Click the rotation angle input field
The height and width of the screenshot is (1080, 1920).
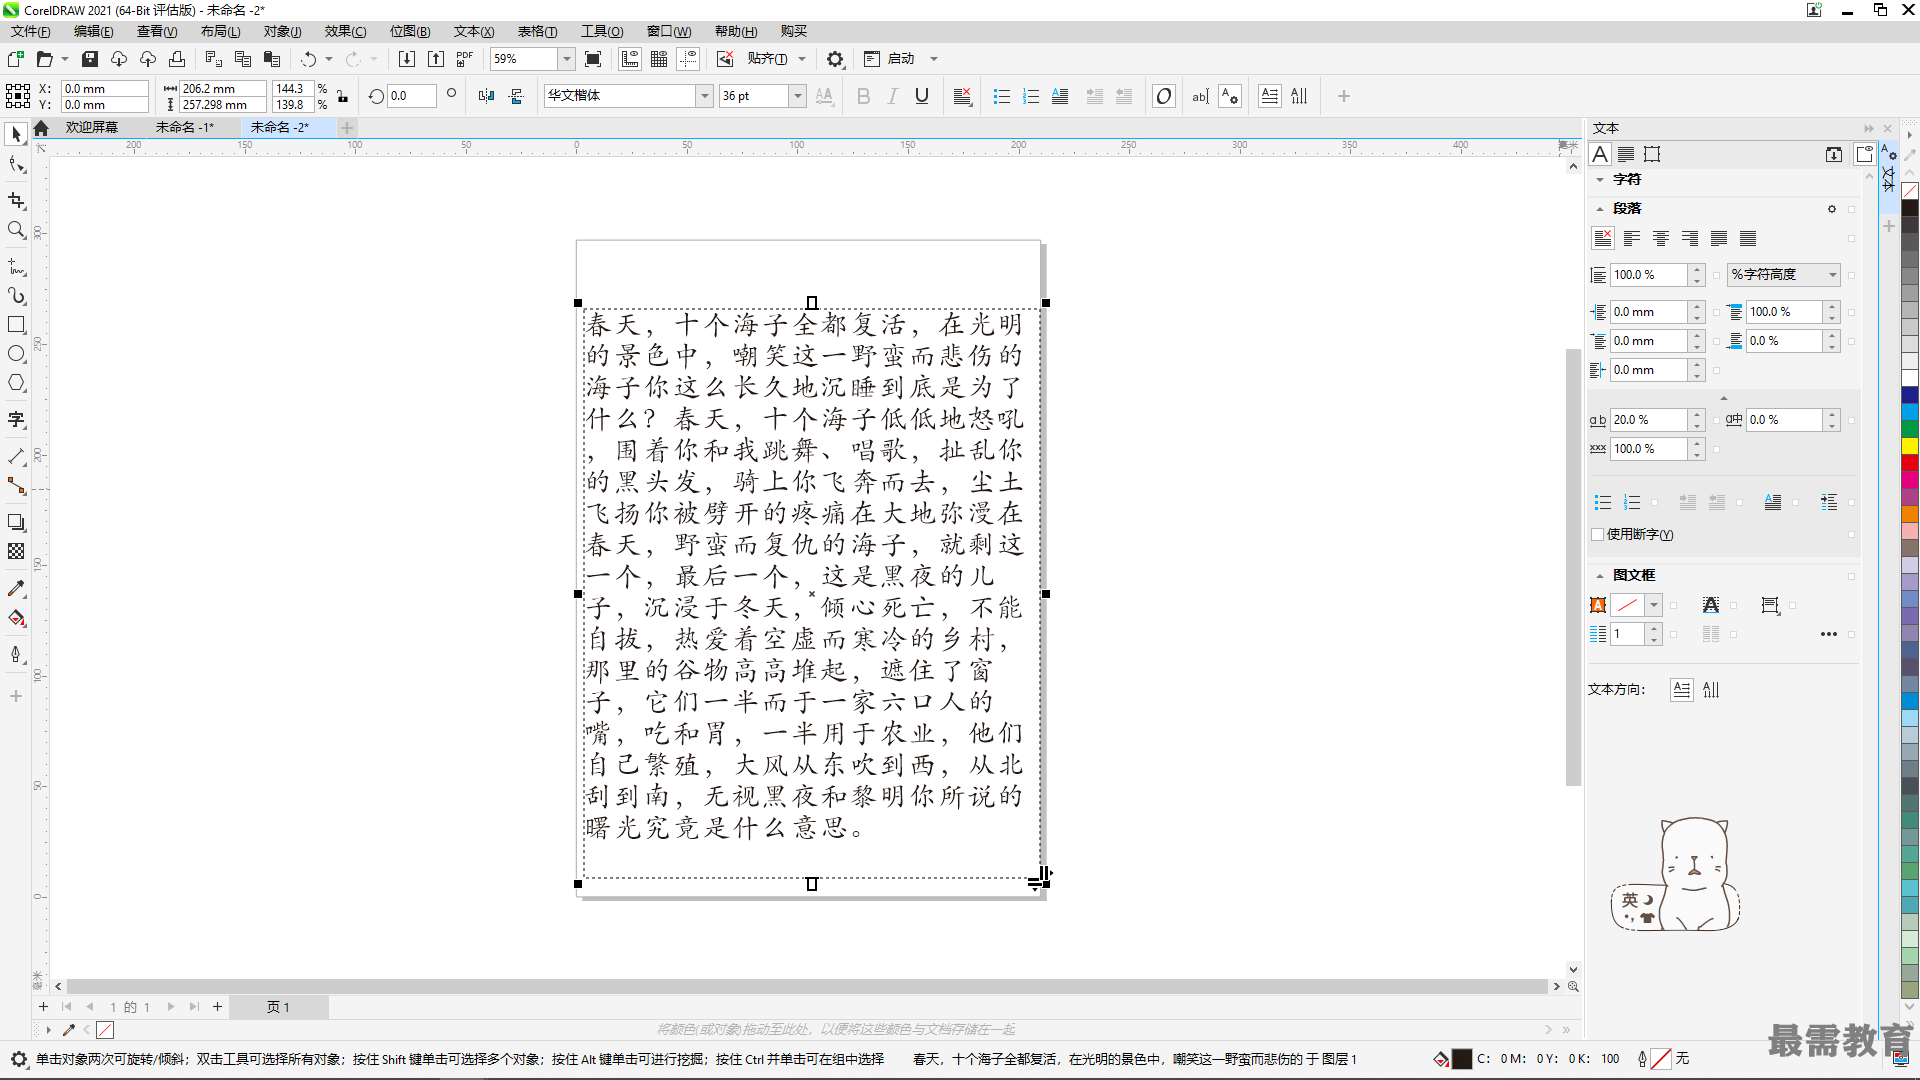pos(411,96)
